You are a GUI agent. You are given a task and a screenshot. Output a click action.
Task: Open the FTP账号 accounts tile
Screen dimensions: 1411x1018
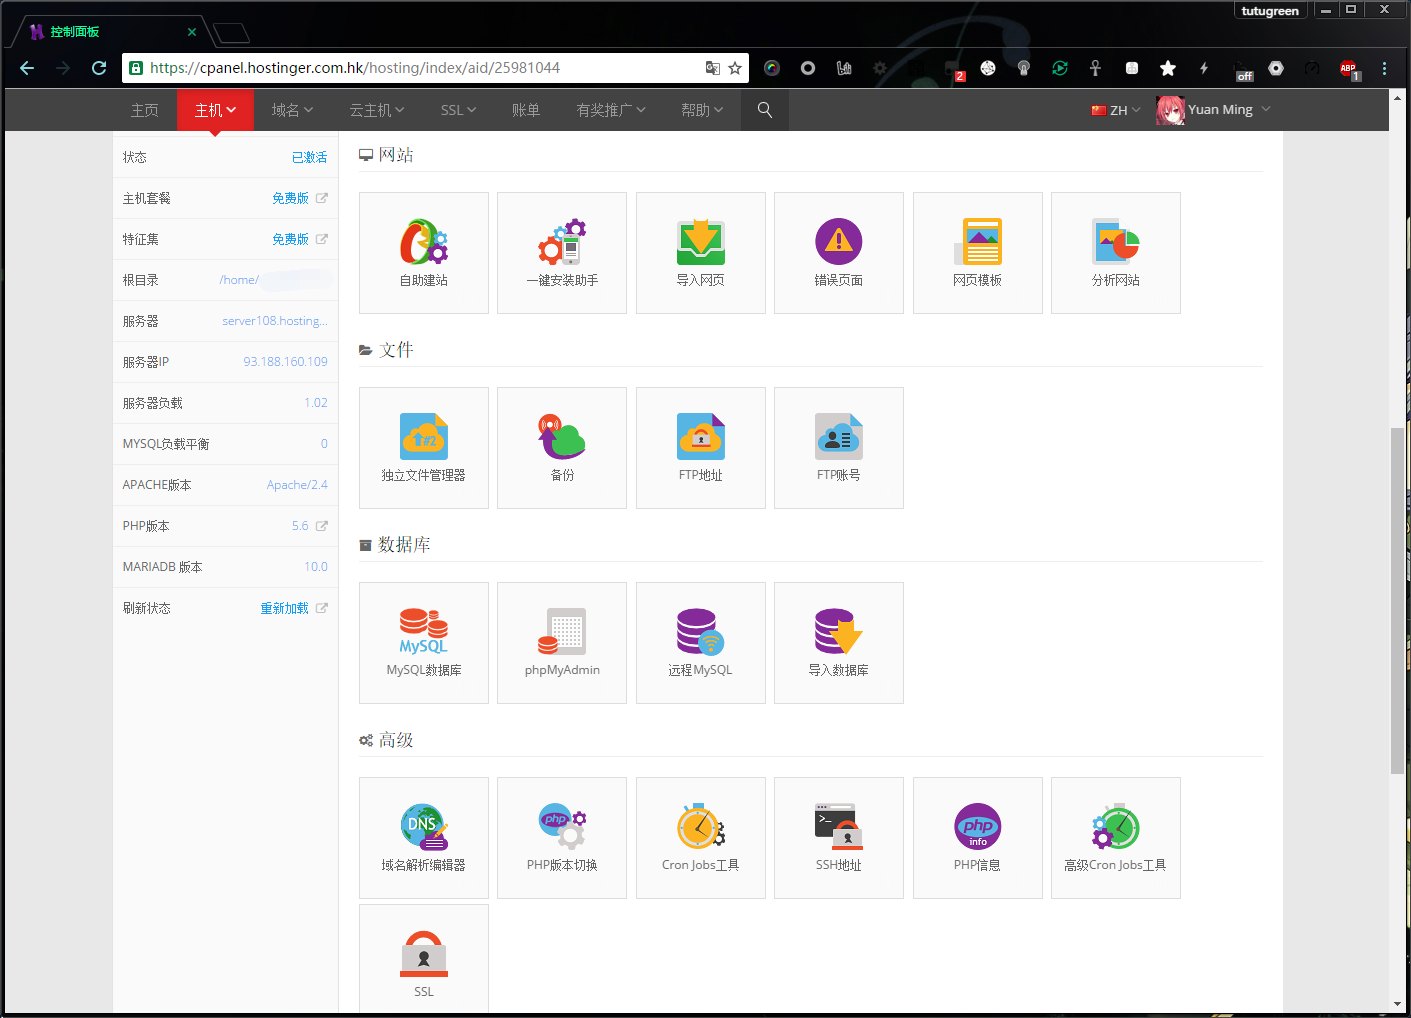(839, 448)
